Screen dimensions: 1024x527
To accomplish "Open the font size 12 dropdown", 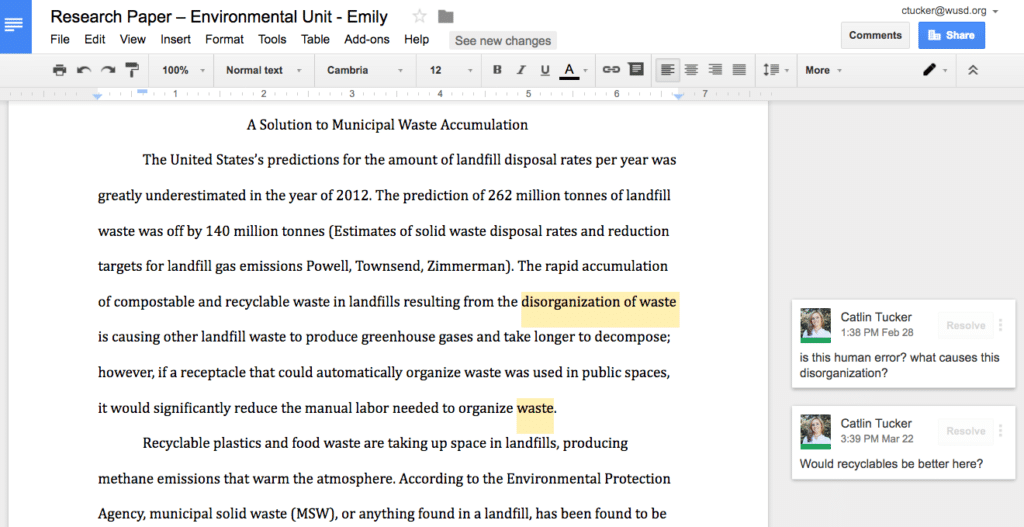I will coord(451,70).
